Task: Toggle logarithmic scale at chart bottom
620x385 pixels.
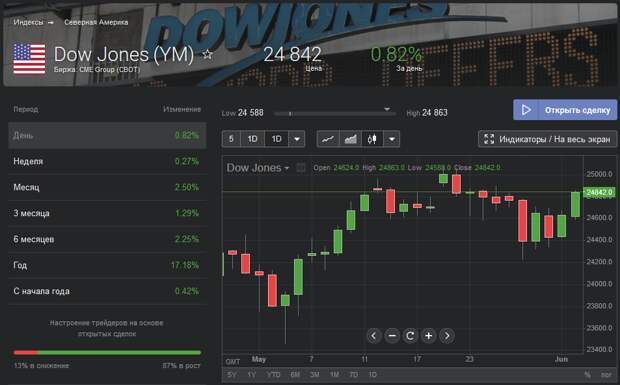Action: (x=606, y=375)
